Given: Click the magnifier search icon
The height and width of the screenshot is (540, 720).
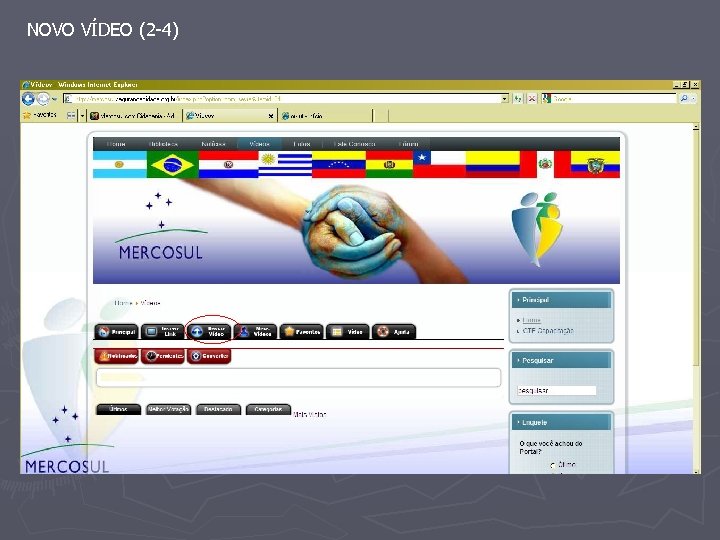Looking at the screenshot, I should [x=684, y=99].
